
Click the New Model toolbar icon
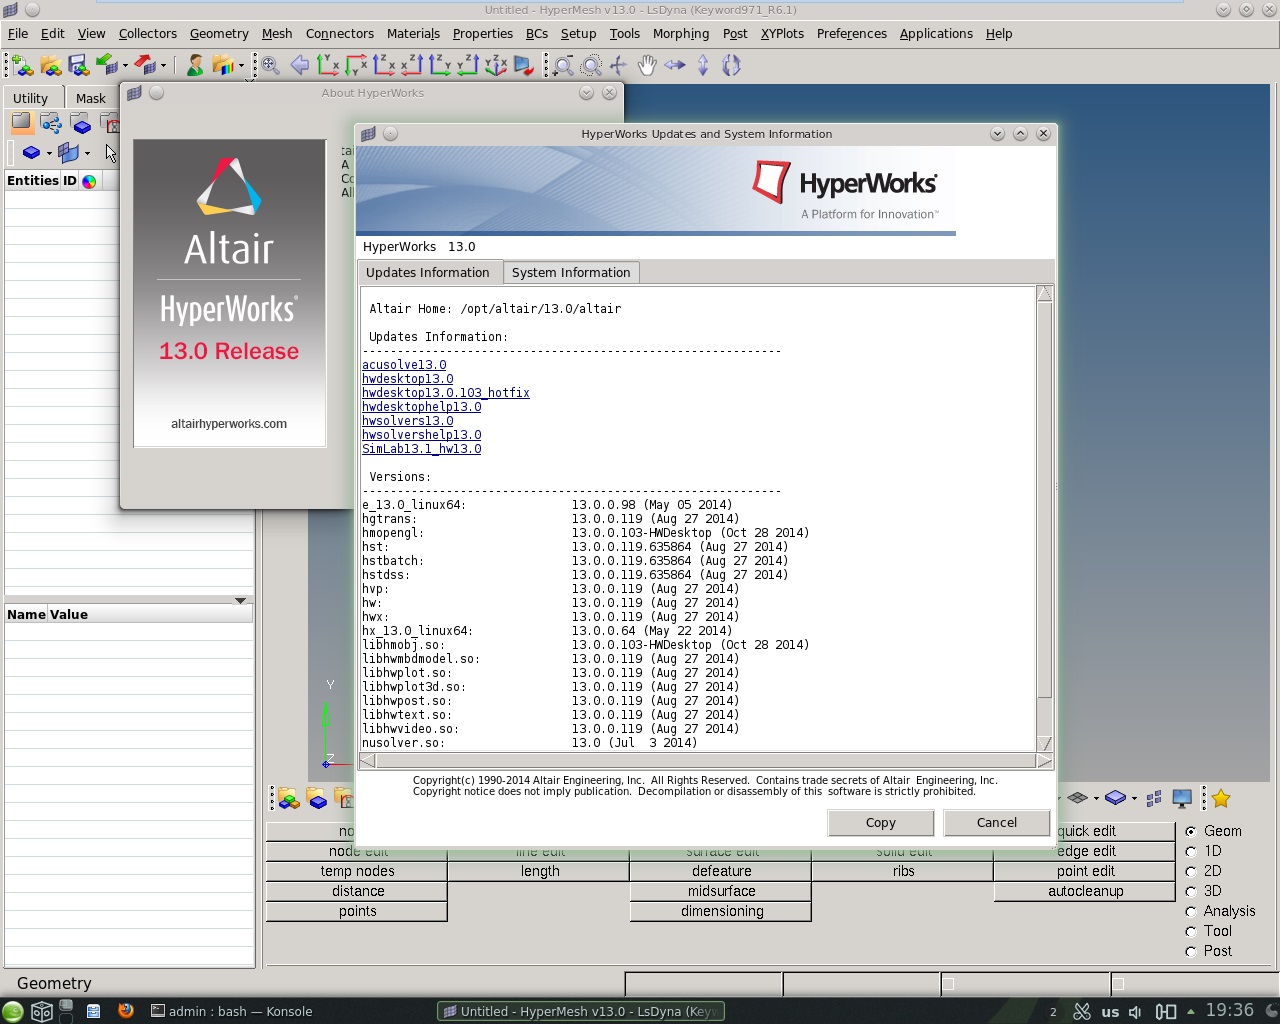[x=23, y=66]
